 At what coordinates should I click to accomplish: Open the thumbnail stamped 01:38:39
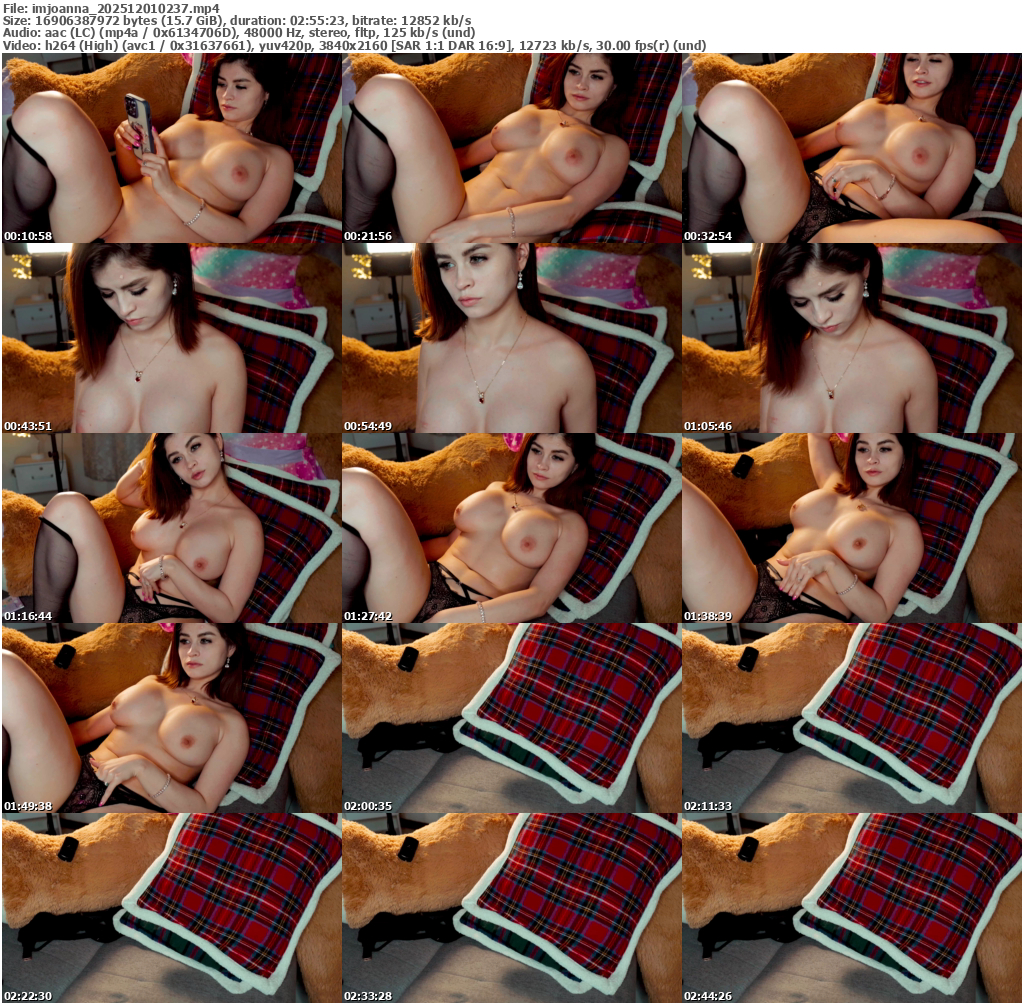pos(852,528)
